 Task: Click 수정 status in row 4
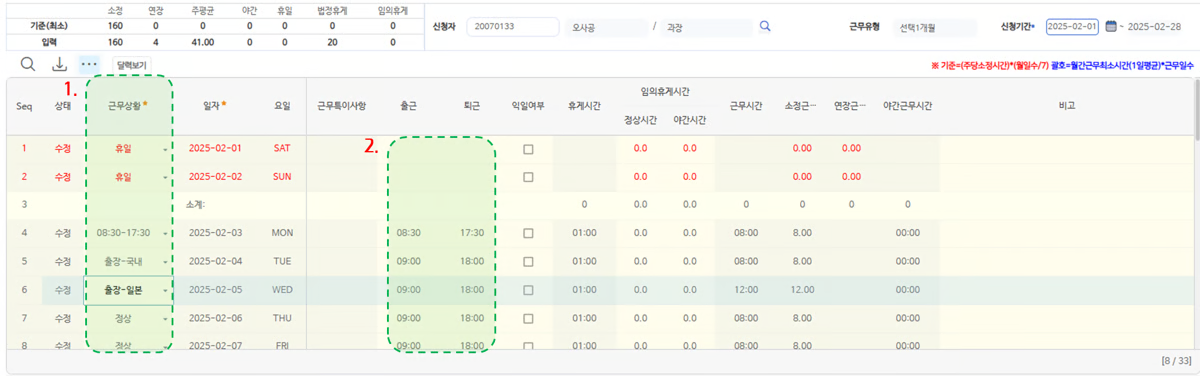(x=63, y=233)
